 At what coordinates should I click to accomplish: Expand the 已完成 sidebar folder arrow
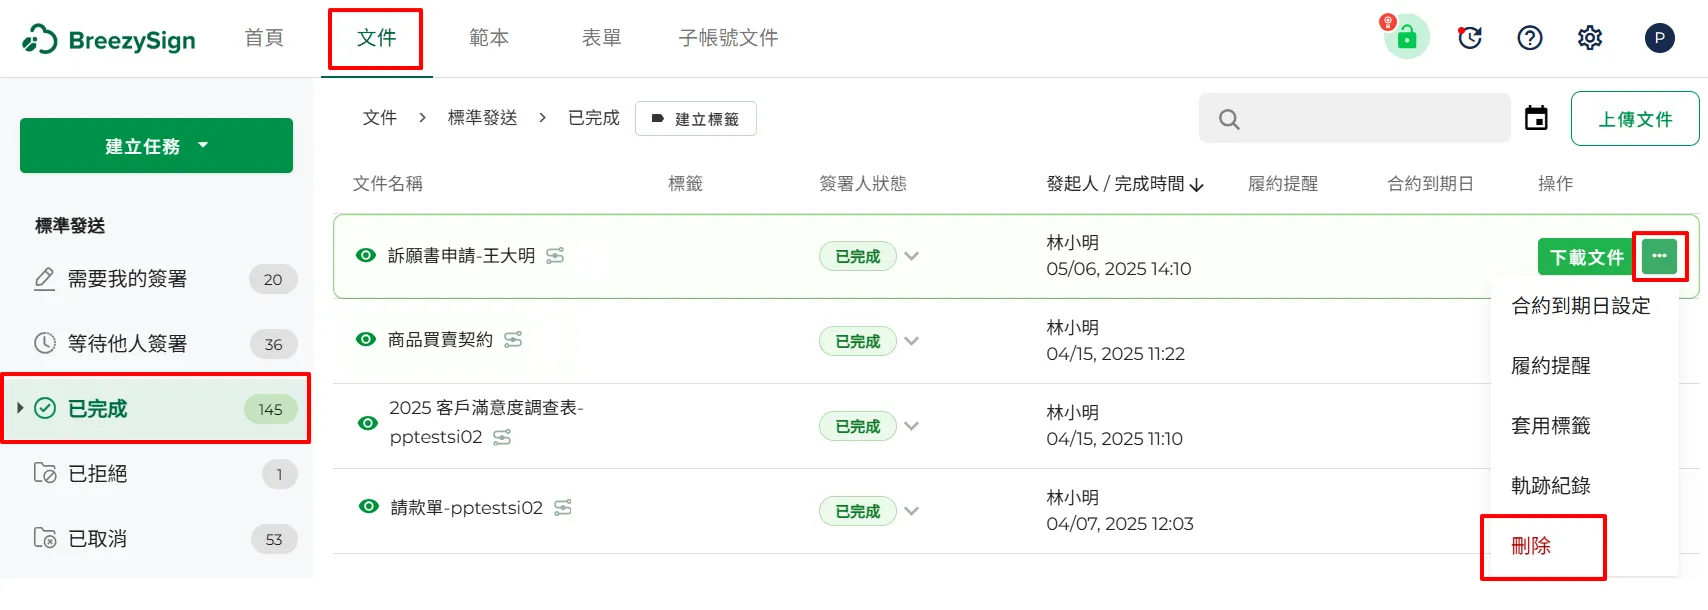pos(20,408)
